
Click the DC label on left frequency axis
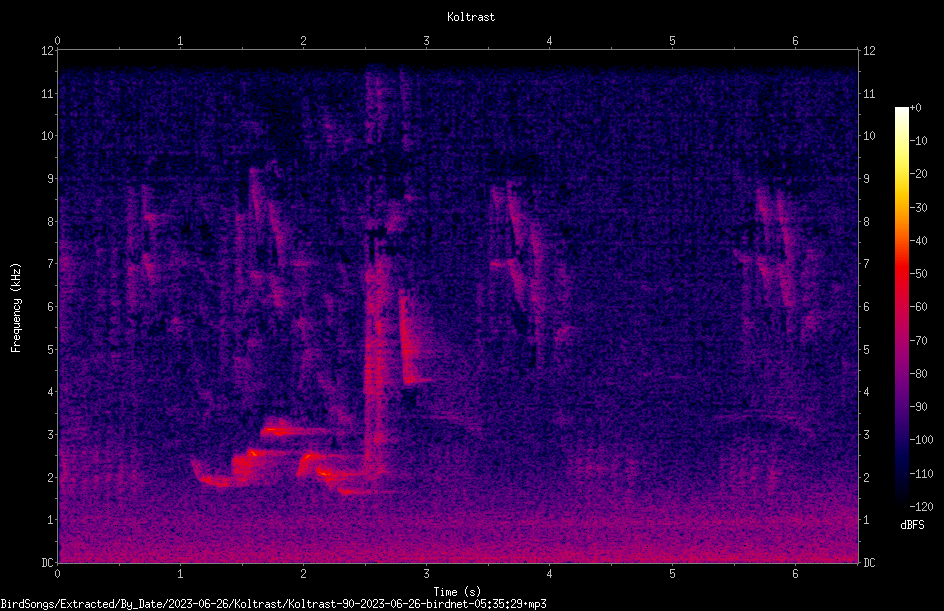tap(47, 563)
